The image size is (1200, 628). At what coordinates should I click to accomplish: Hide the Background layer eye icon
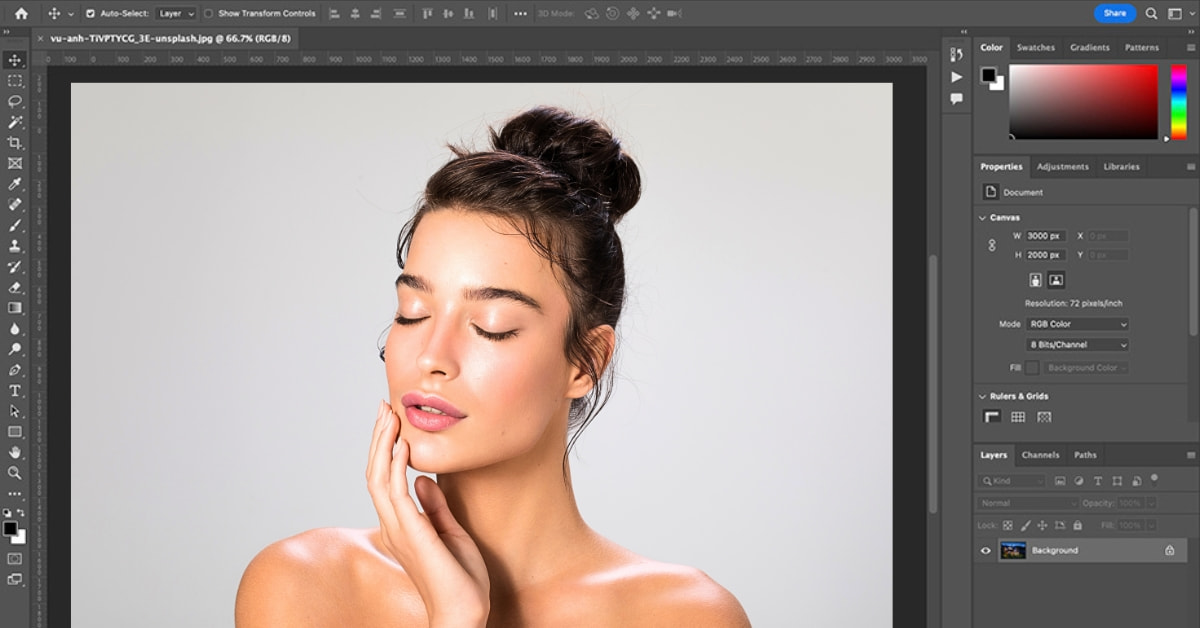tap(986, 550)
